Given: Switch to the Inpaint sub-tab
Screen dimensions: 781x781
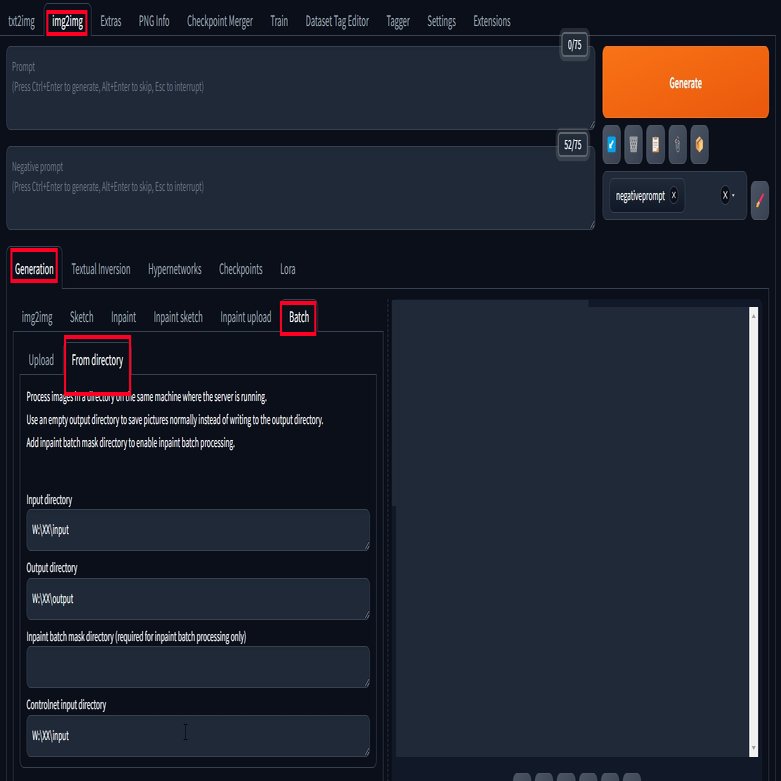Looking at the screenshot, I should point(123,317).
